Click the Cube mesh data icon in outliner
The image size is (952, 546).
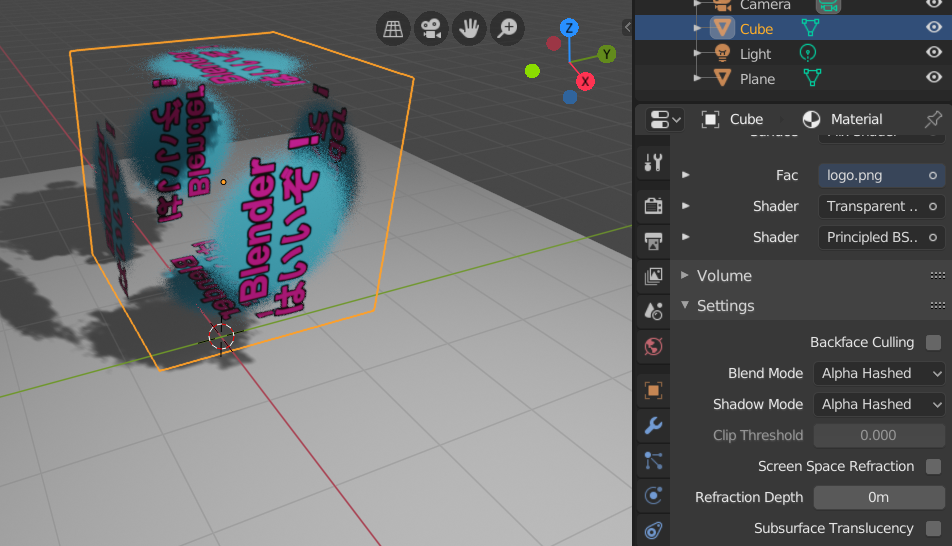click(x=811, y=28)
